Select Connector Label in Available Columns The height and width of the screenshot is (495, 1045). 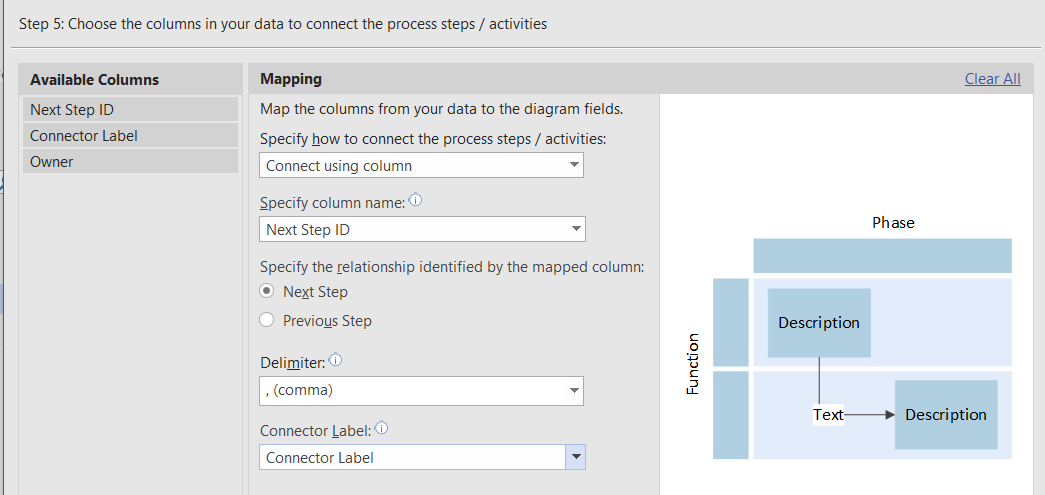(x=130, y=135)
